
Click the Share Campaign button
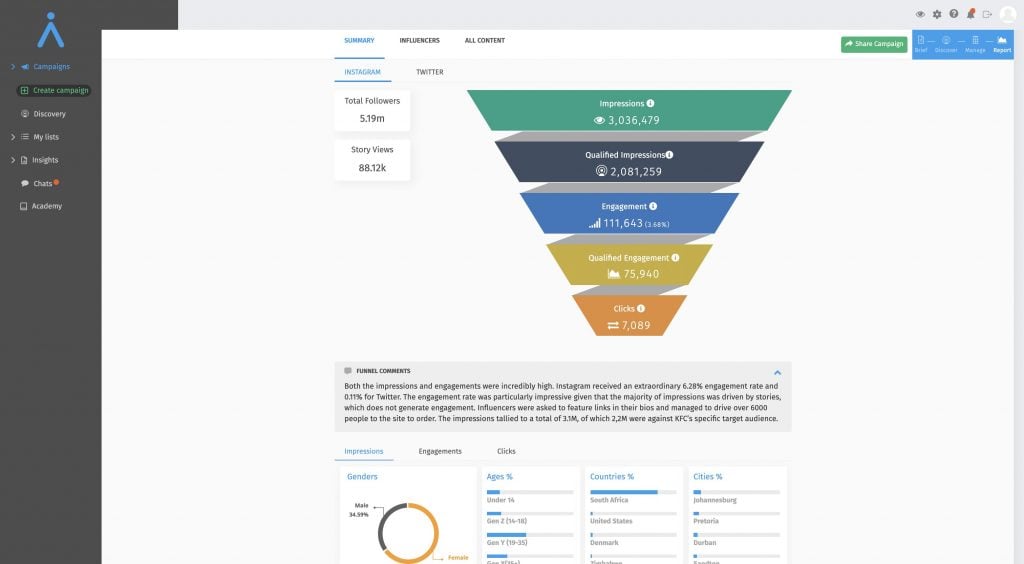[874, 44]
